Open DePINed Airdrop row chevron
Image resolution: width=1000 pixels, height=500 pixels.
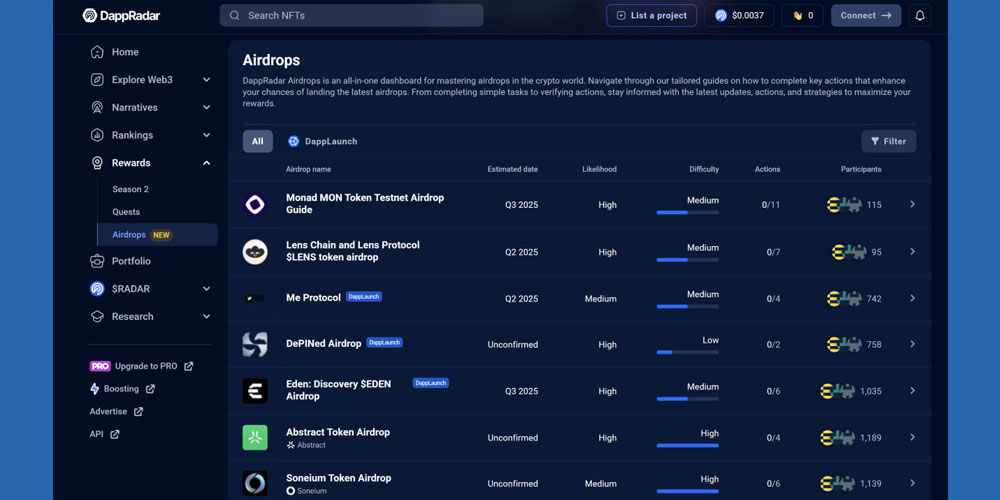point(913,344)
